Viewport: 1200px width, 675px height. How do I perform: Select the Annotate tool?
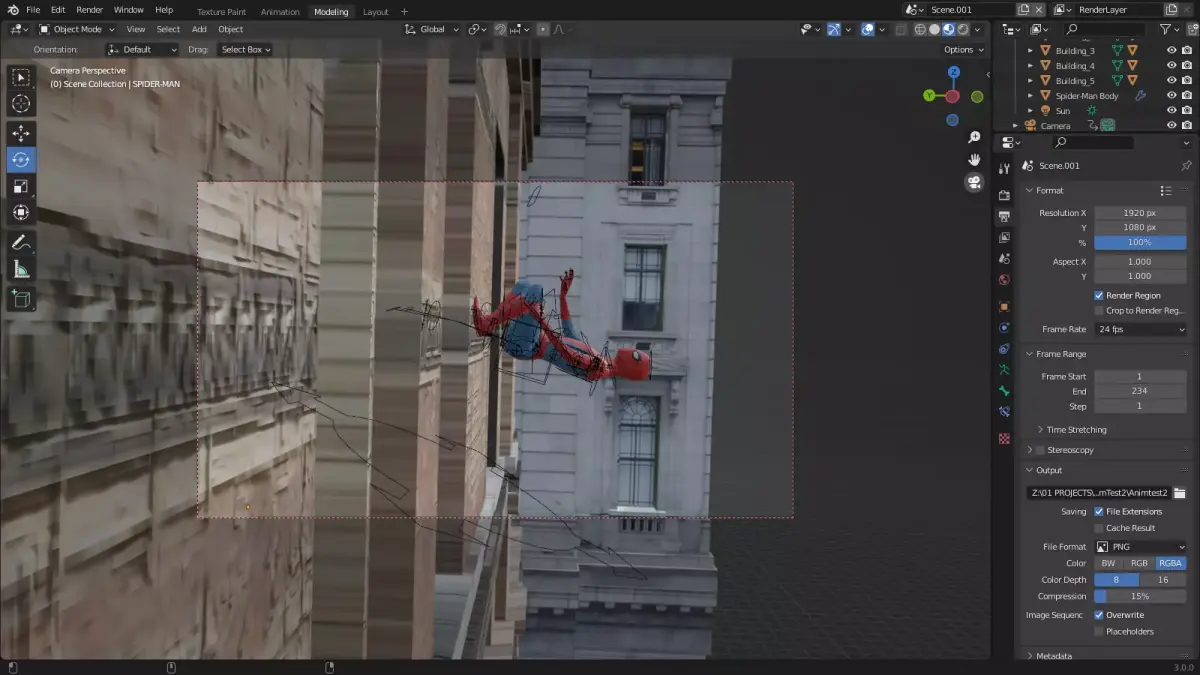(21, 242)
